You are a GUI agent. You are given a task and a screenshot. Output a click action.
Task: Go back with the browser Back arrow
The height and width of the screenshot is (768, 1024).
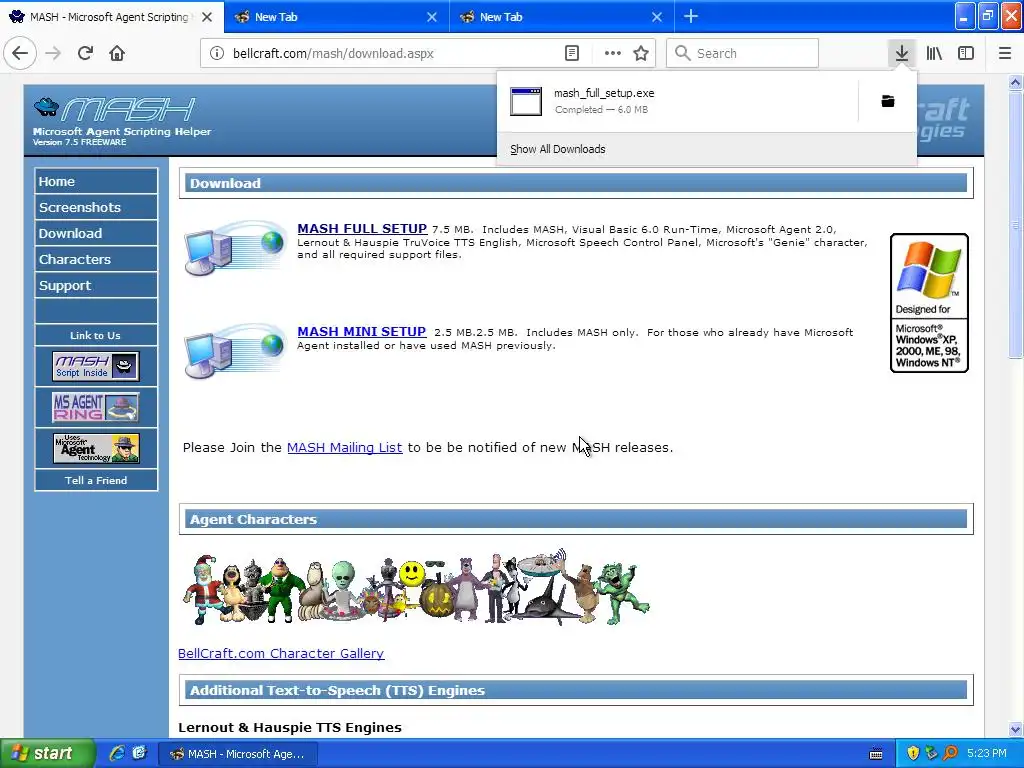click(x=20, y=53)
